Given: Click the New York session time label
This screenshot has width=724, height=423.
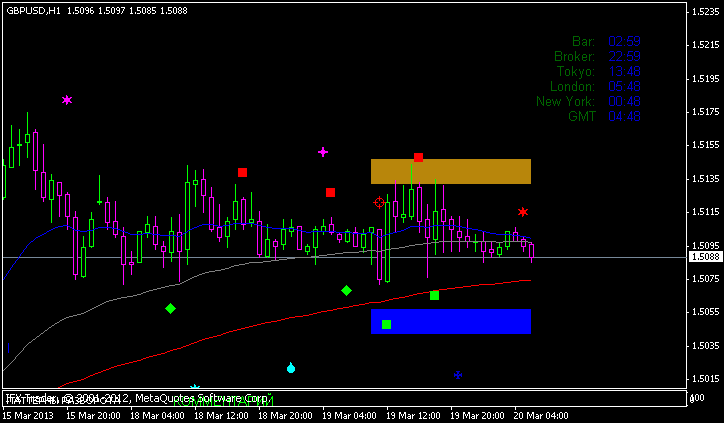Looking at the screenshot, I should click(x=566, y=101).
